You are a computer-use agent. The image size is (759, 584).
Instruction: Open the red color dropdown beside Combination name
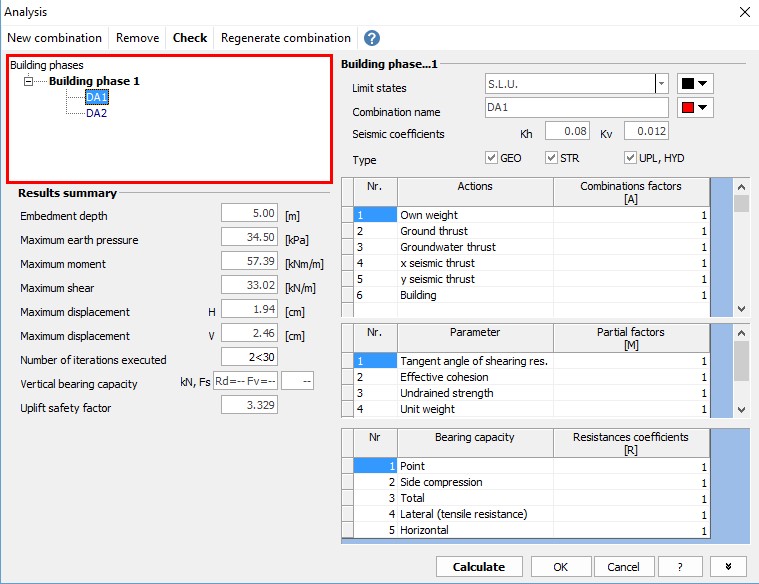coord(694,108)
